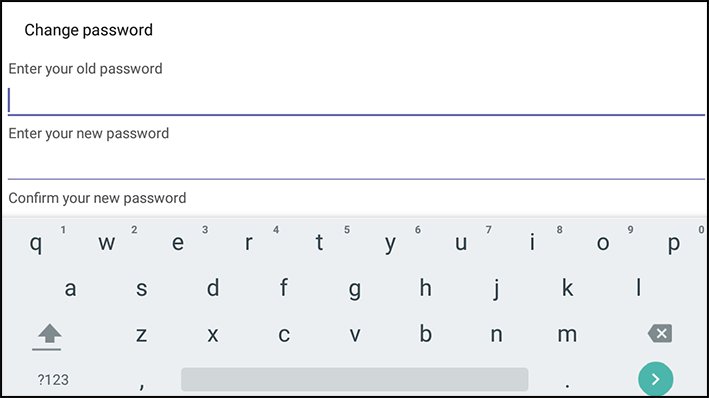Tap the letter g key
The width and height of the screenshot is (709, 398).
[354, 289]
